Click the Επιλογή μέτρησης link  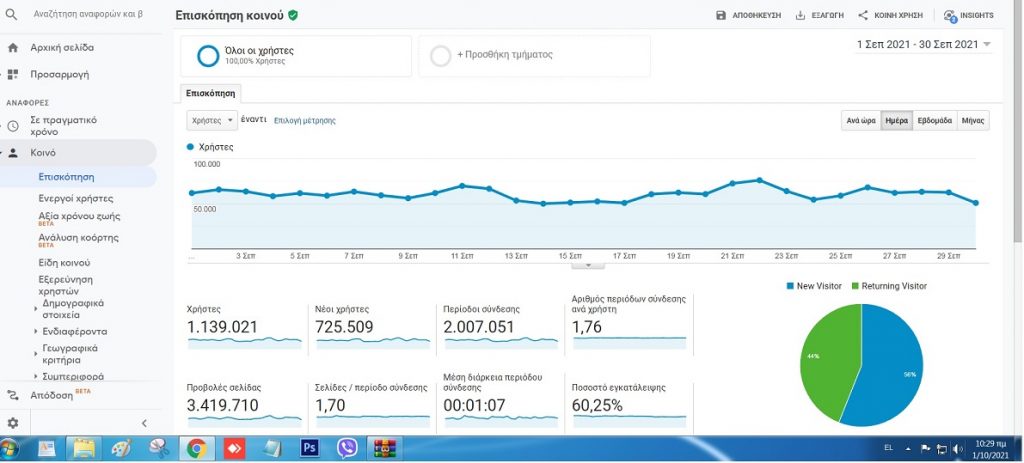[305, 120]
